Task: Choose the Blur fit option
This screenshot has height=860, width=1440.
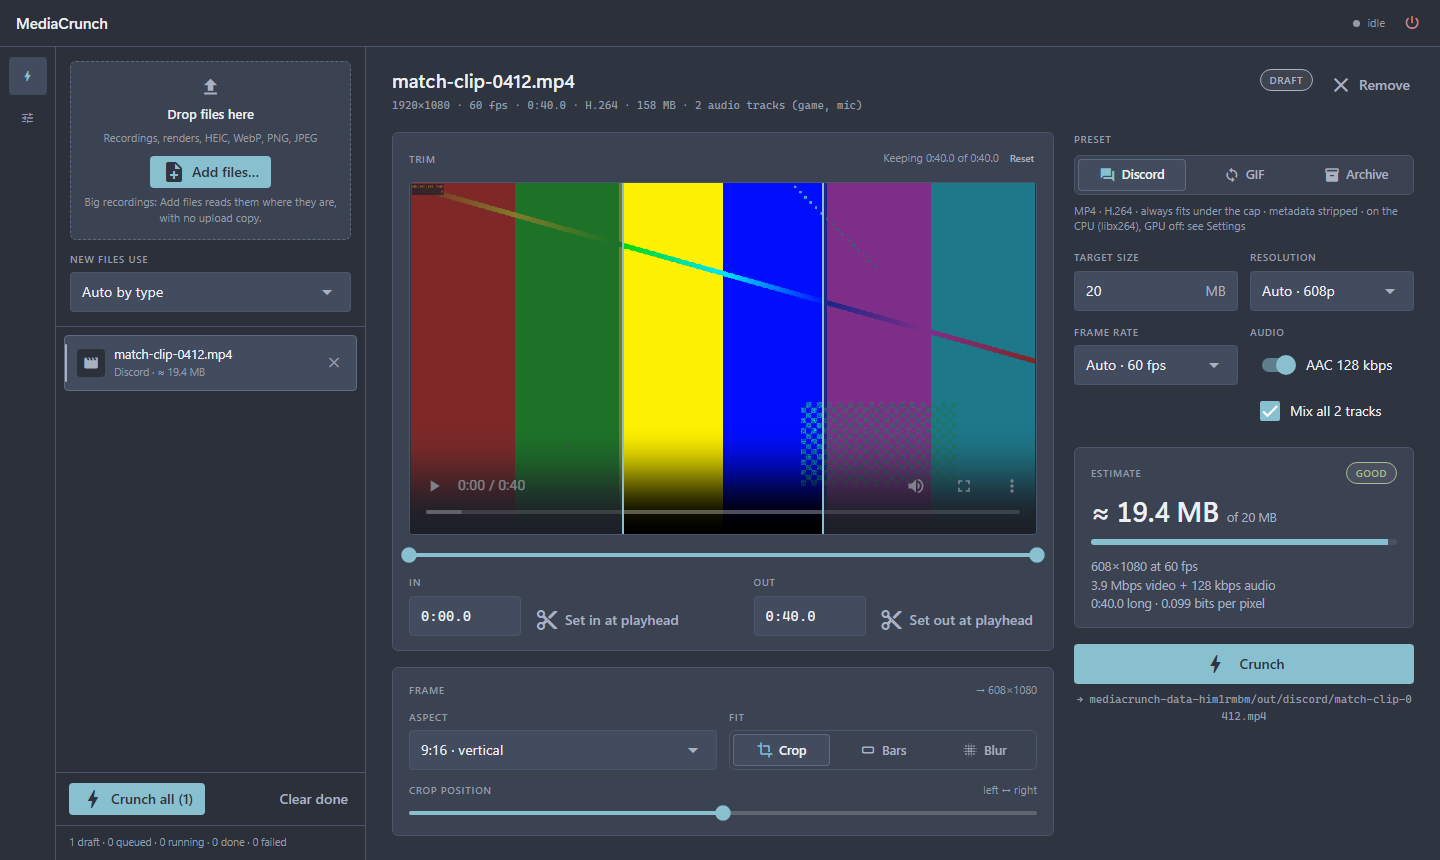Action: point(984,750)
